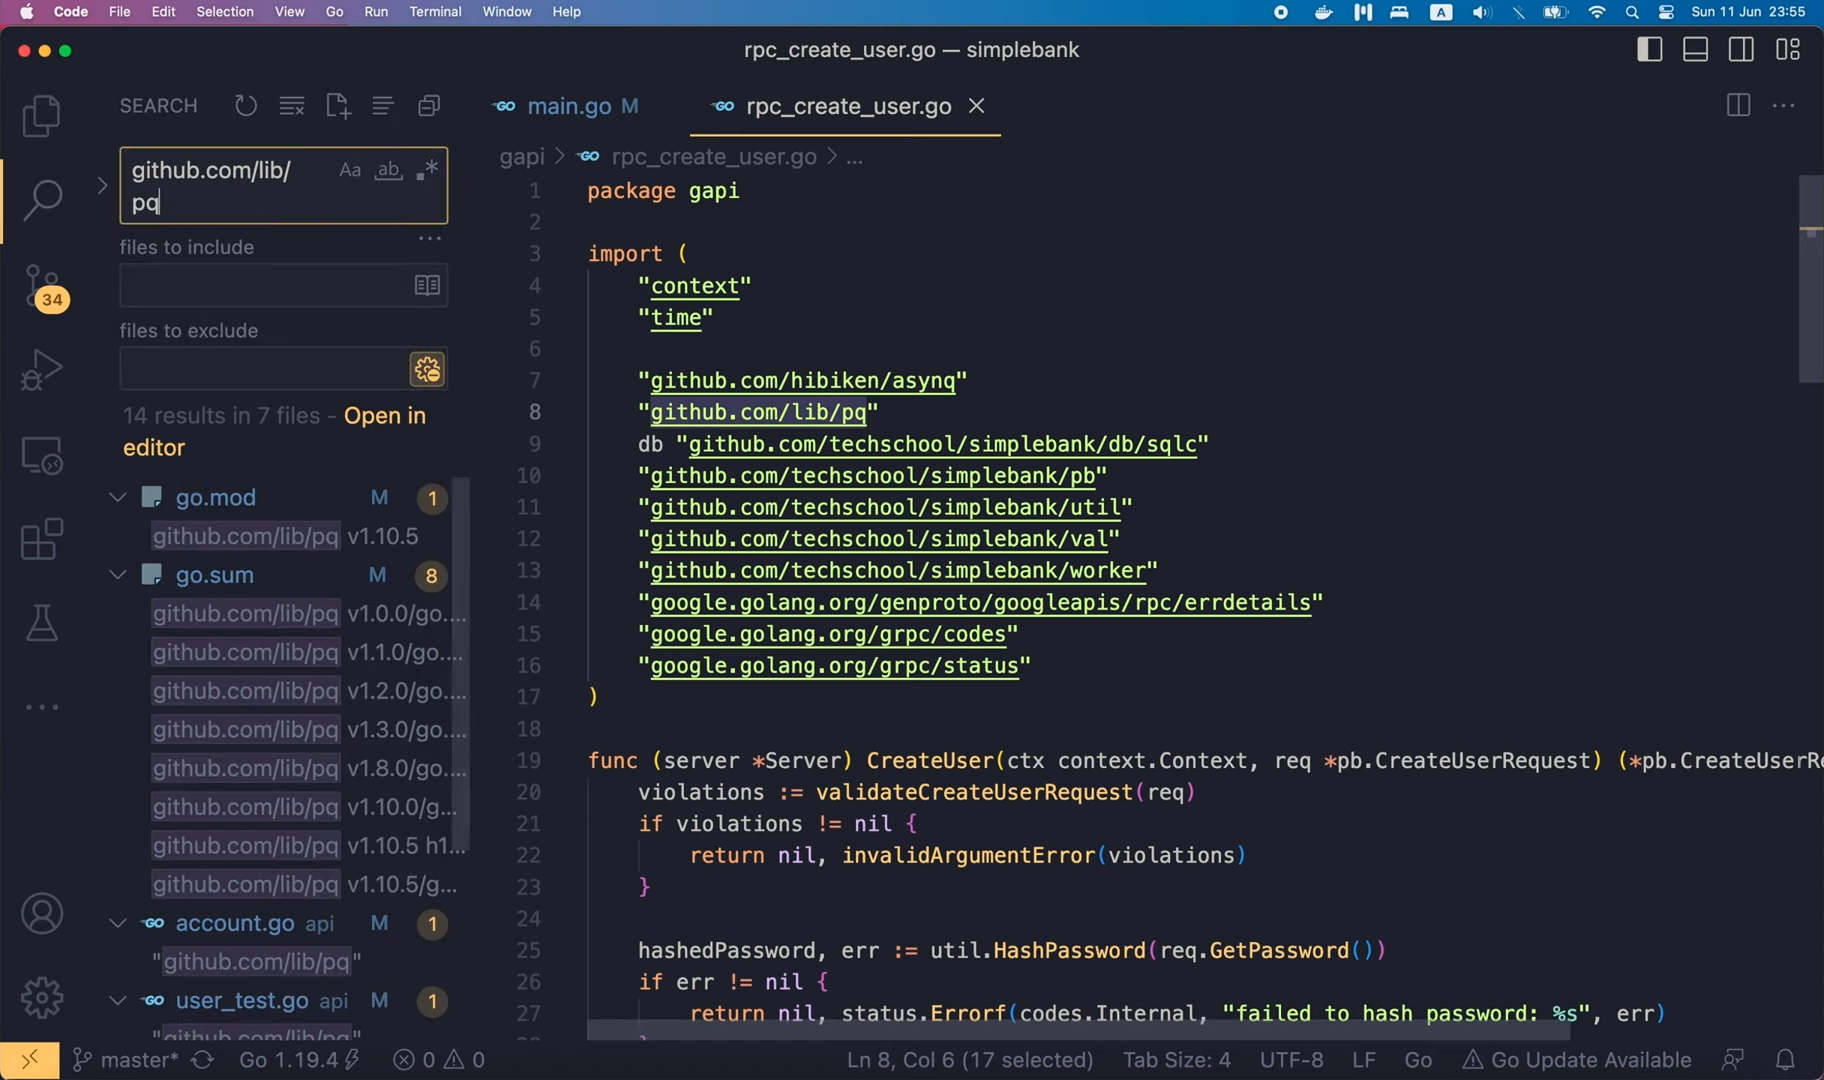Select Tab Size: 4 indentation setting
This screenshot has height=1080, width=1824.
pos(1176,1060)
